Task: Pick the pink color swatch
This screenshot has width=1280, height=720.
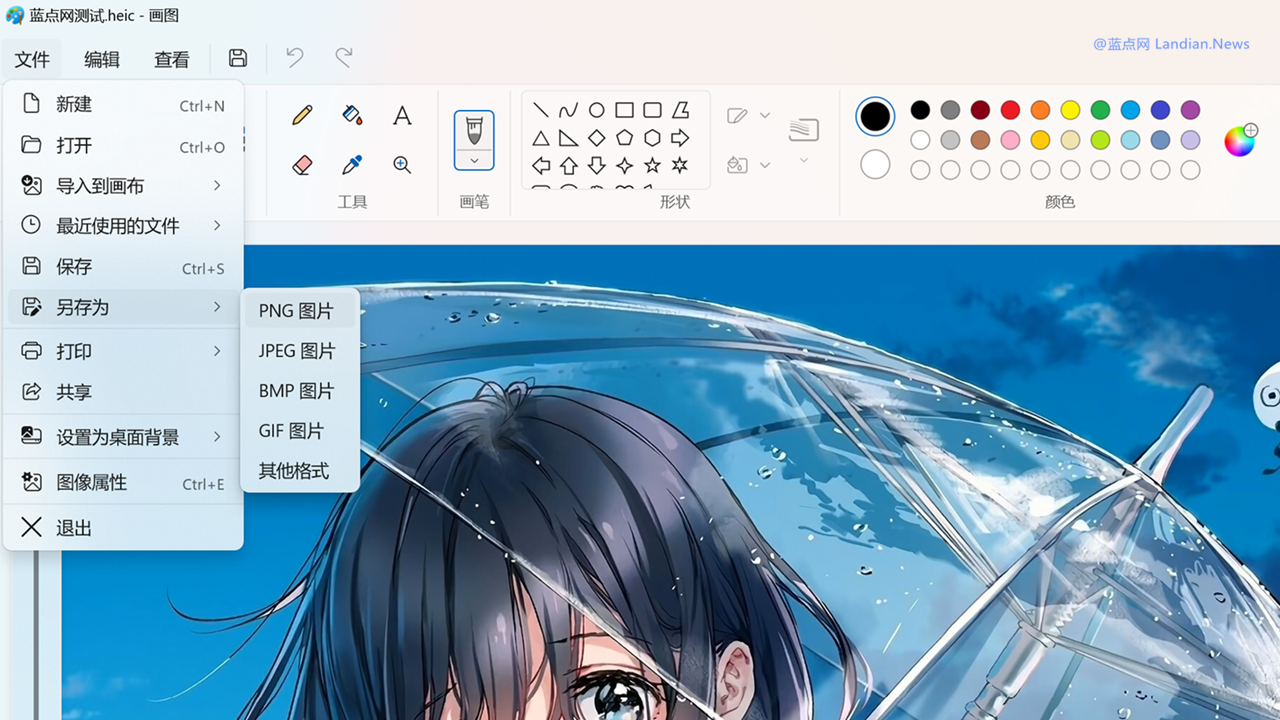Action: (x=1010, y=140)
